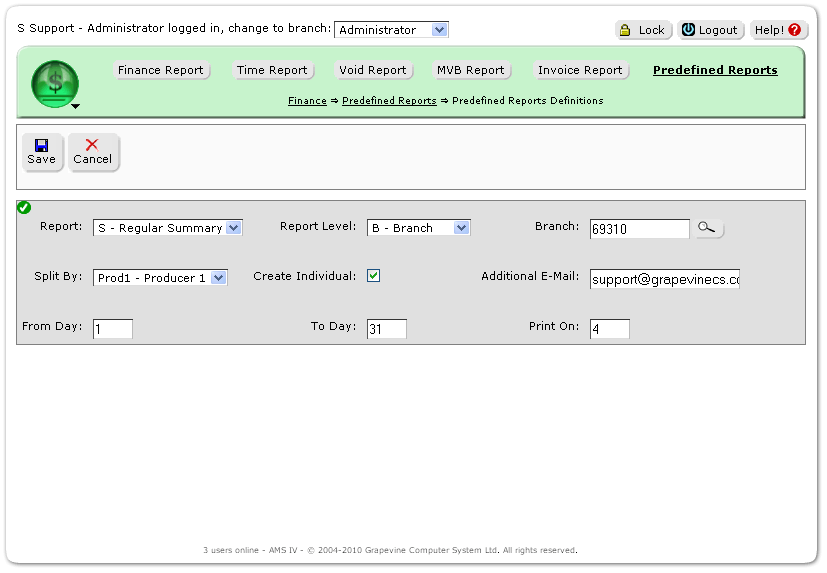The image size is (827, 573).
Task: Click the Lock padlock button
Action: click(x=642, y=30)
